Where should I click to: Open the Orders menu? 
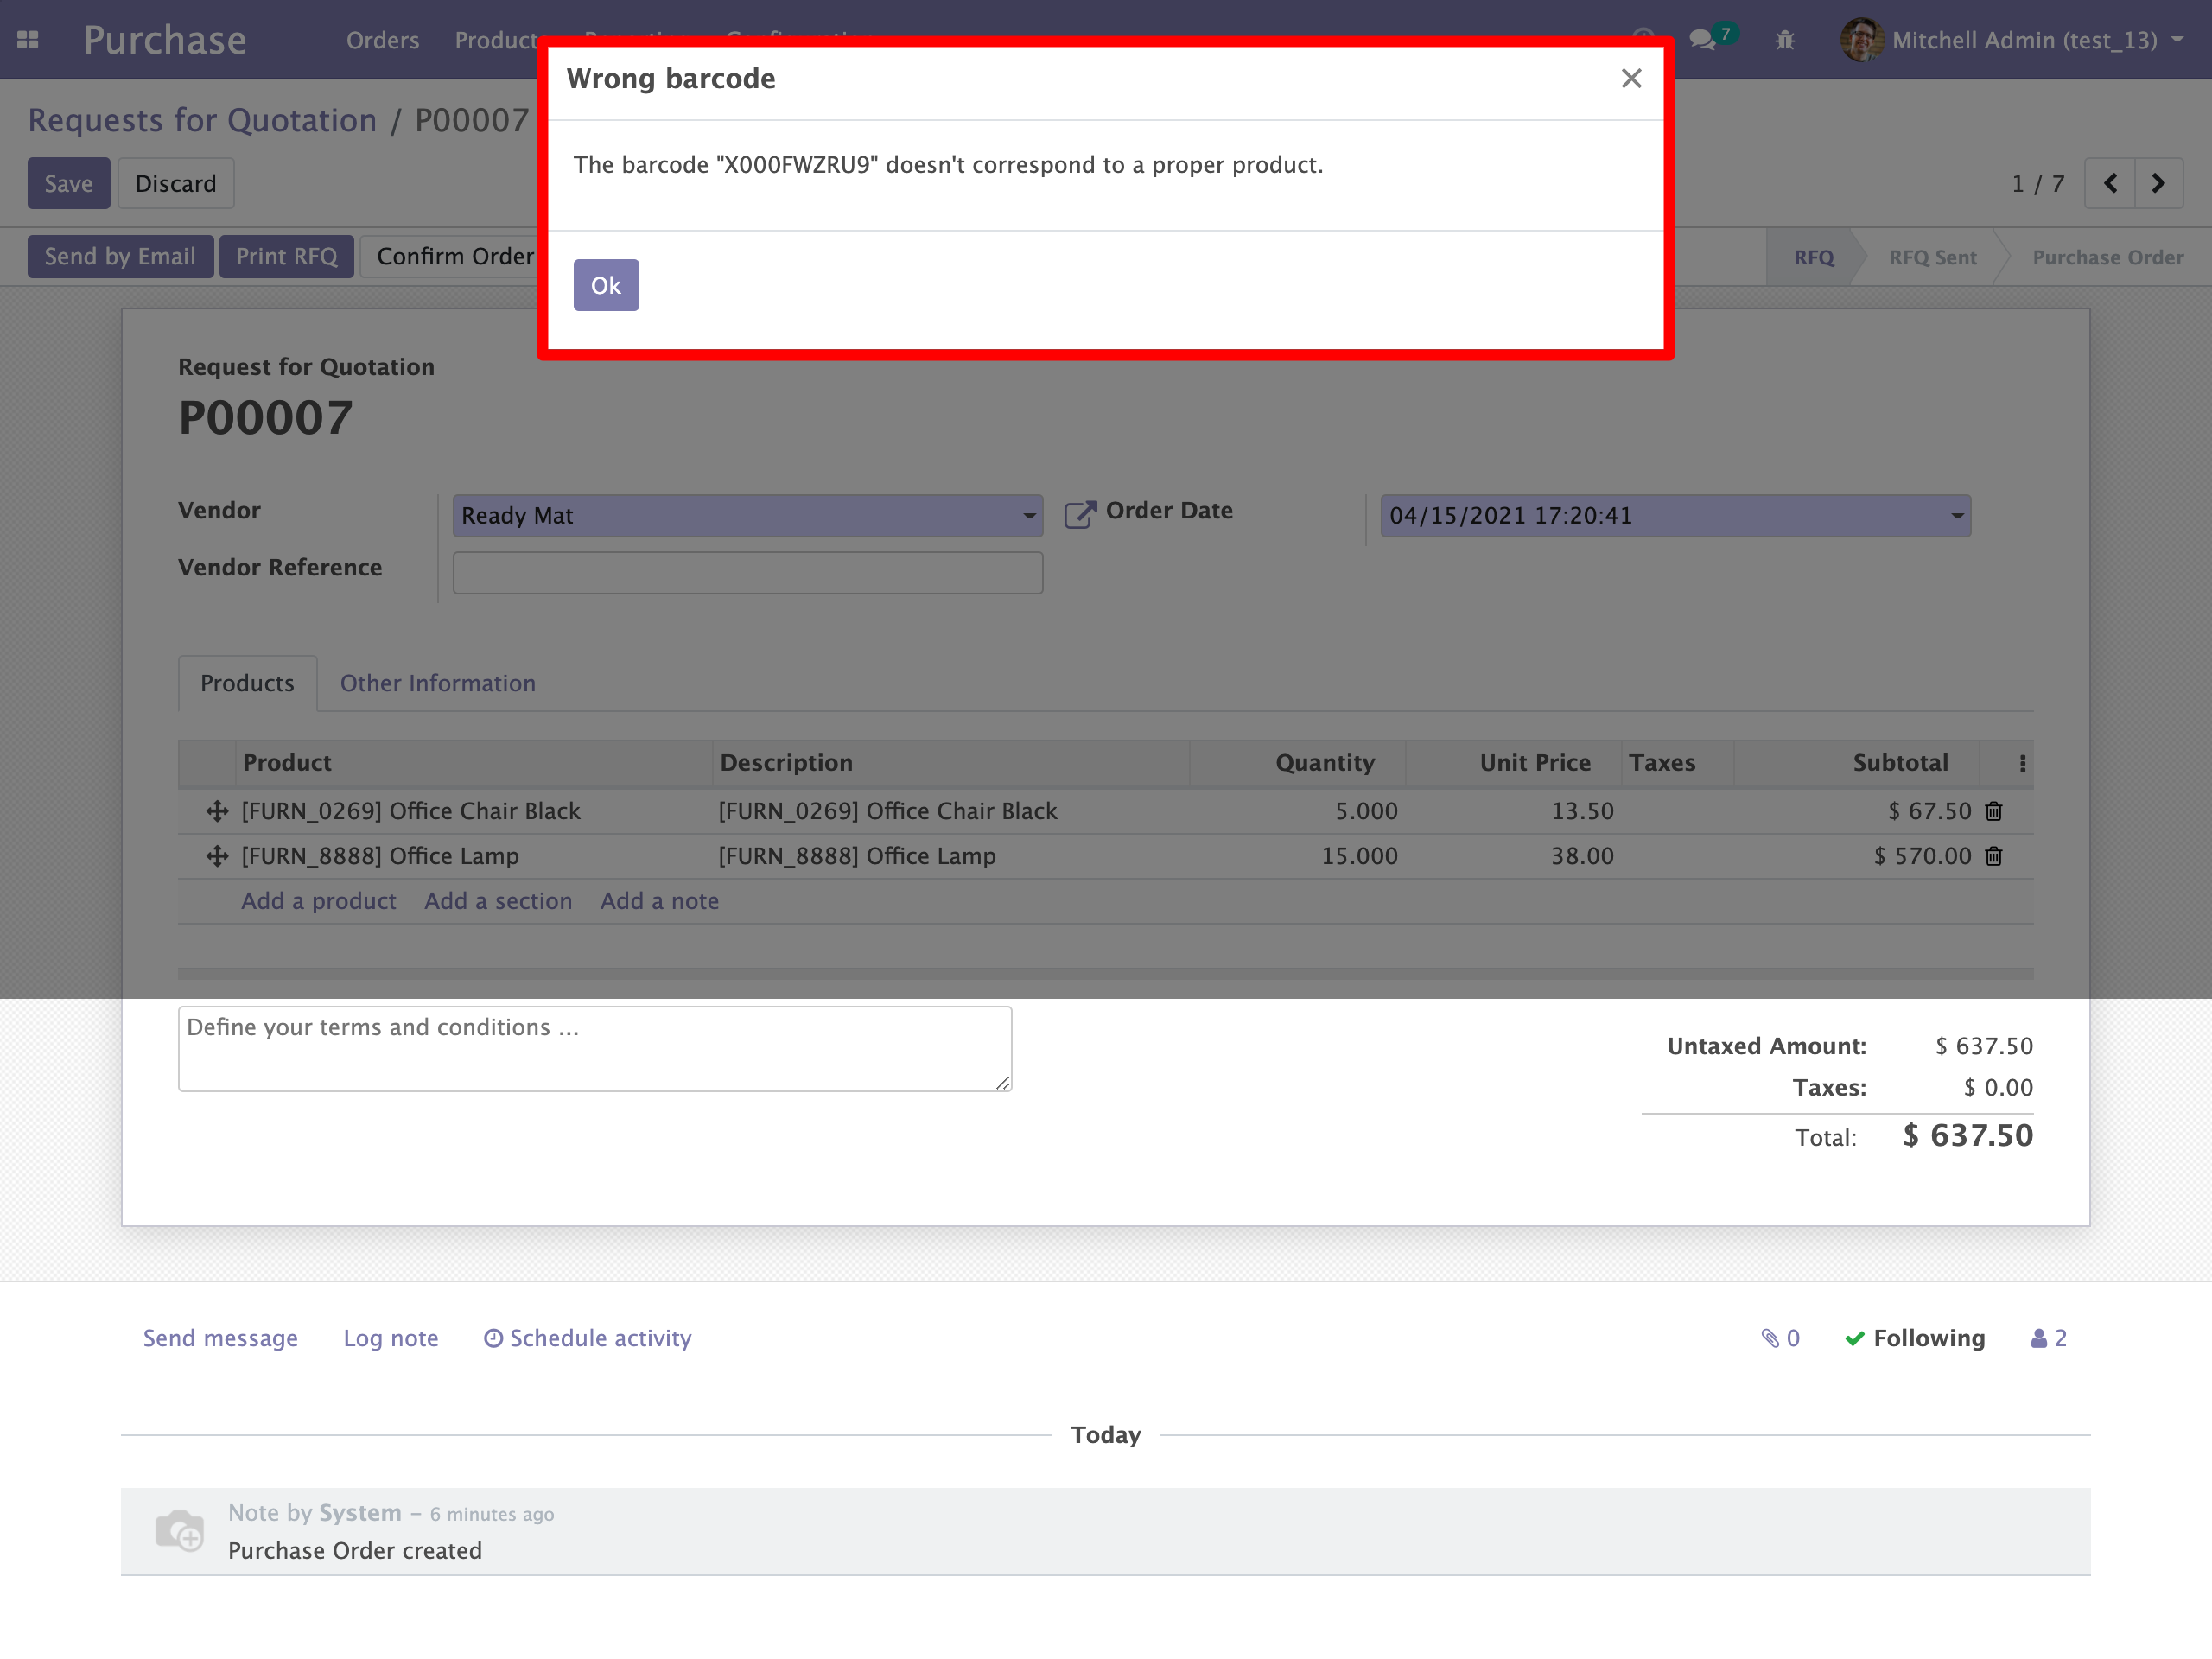pos(382,40)
